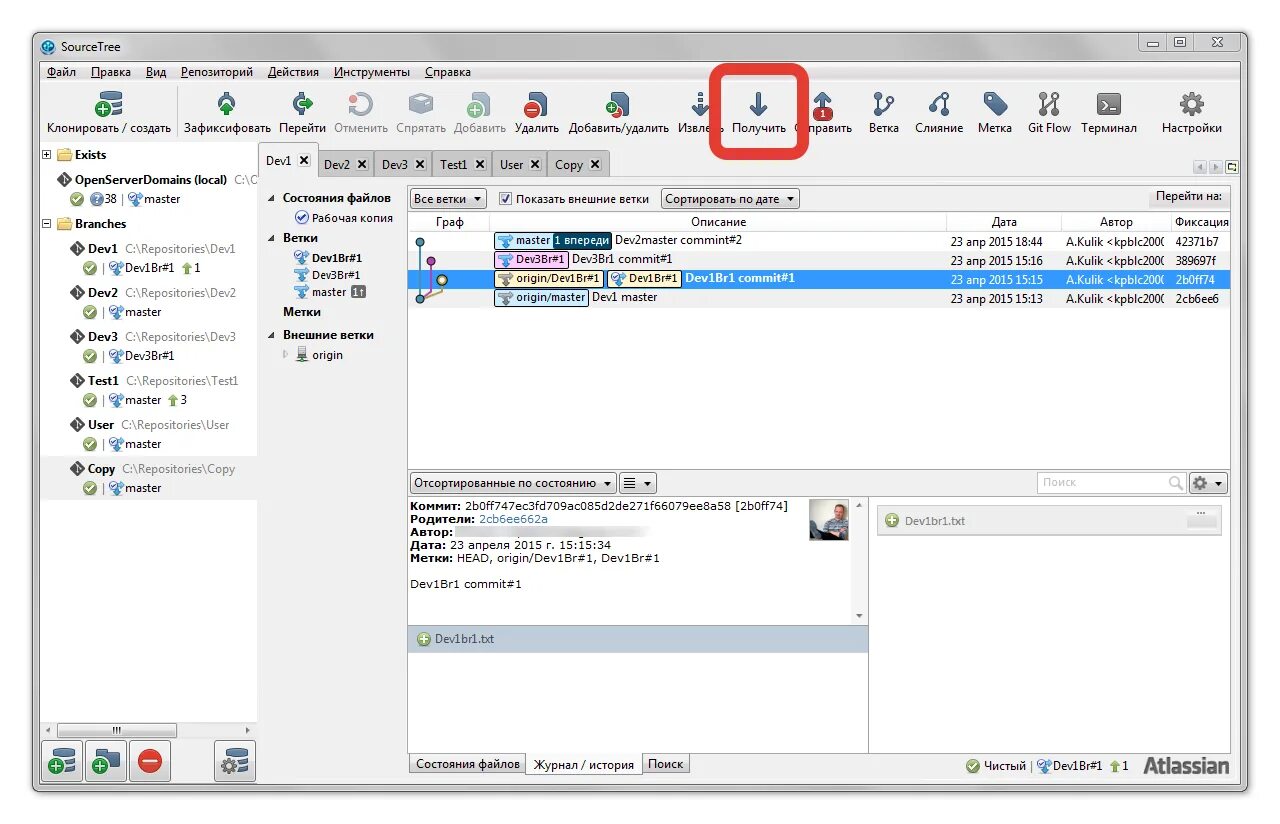Click the Push (Отправить) toolbar icon

coord(823,104)
